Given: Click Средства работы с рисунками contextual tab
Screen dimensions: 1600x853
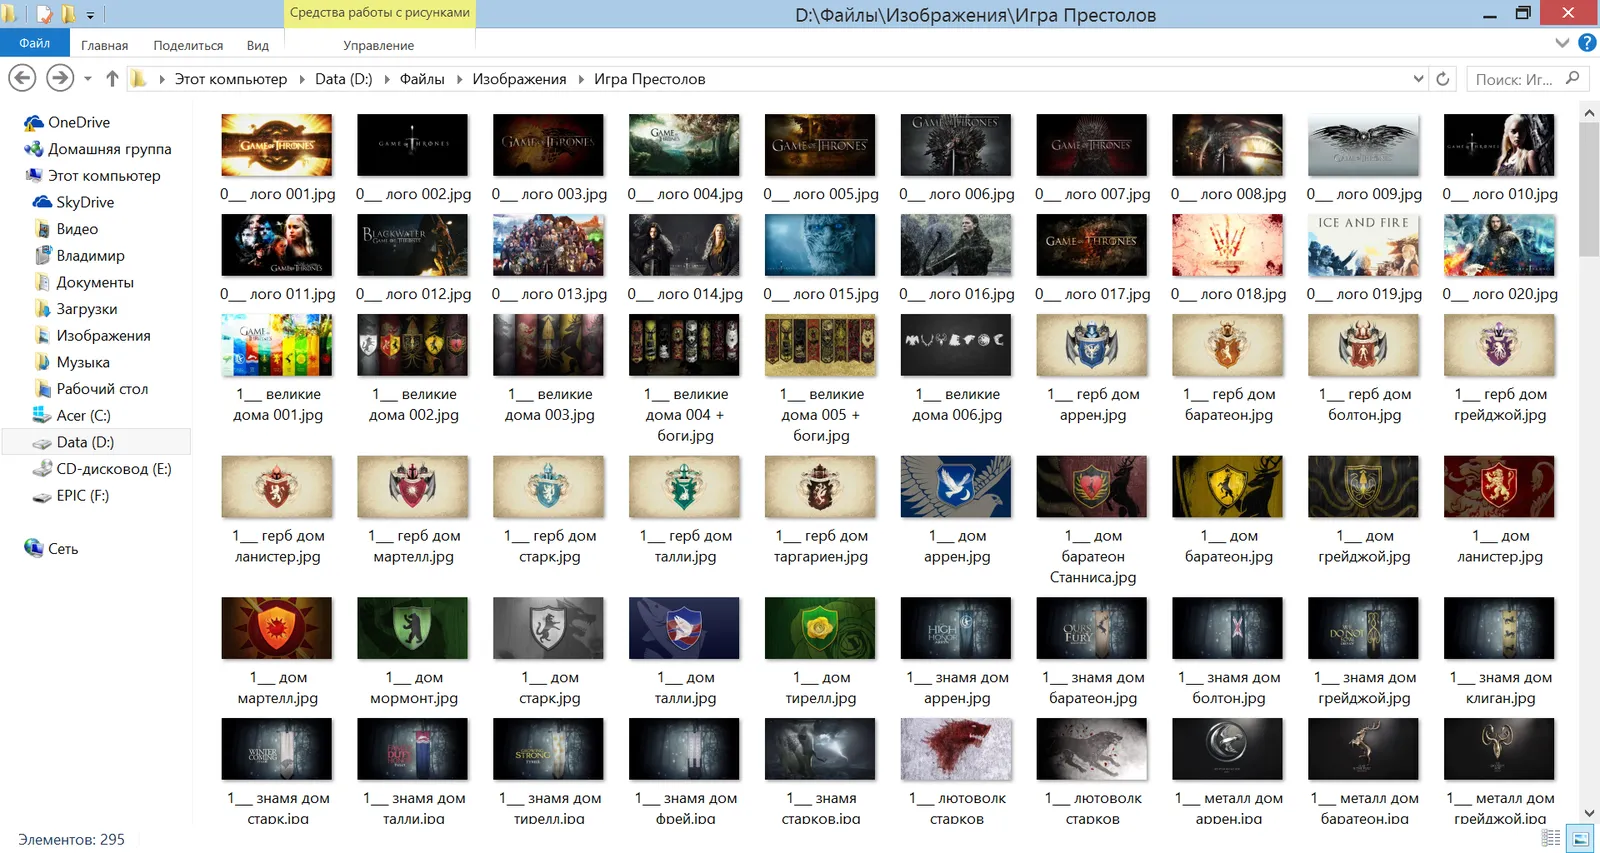Looking at the screenshot, I should (x=380, y=13).
